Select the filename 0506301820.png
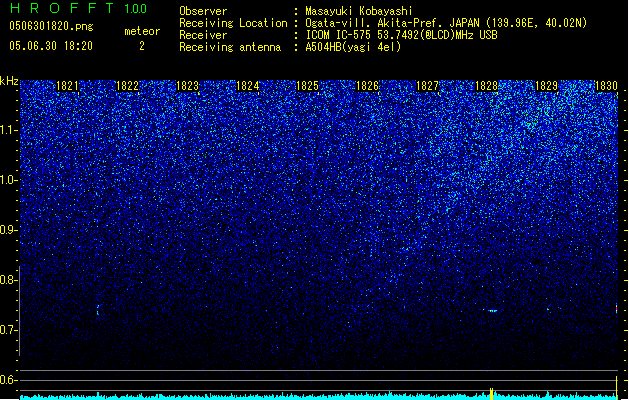The image size is (629, 400). coord(51,26)
